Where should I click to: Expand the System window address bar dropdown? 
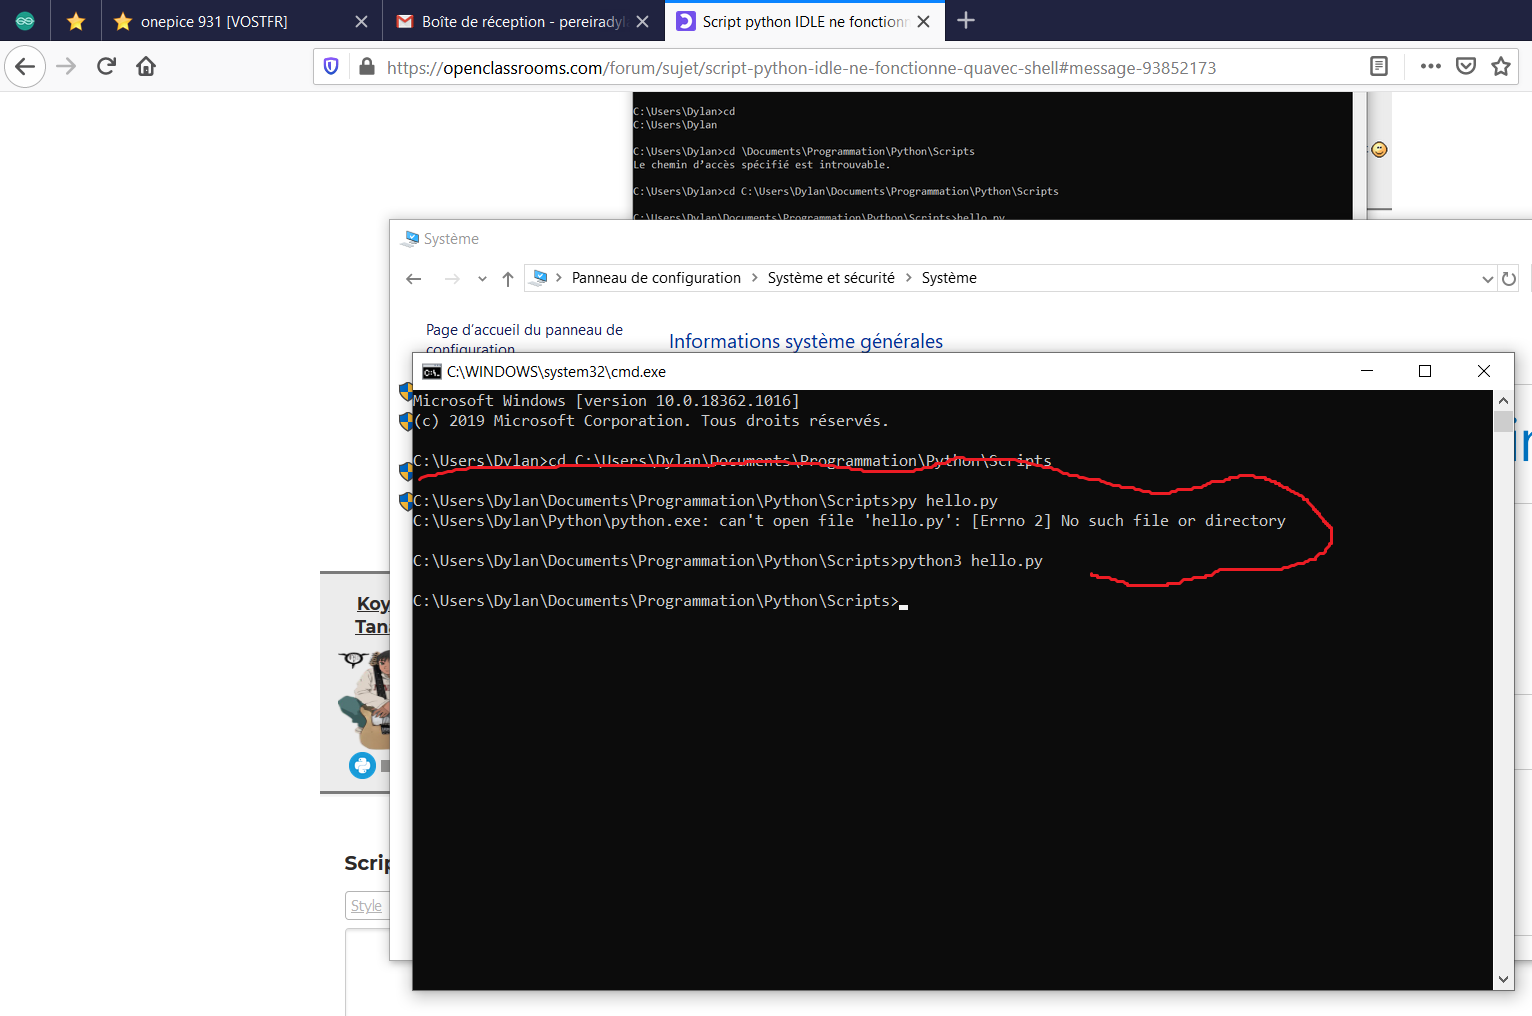pos(1488,278)
